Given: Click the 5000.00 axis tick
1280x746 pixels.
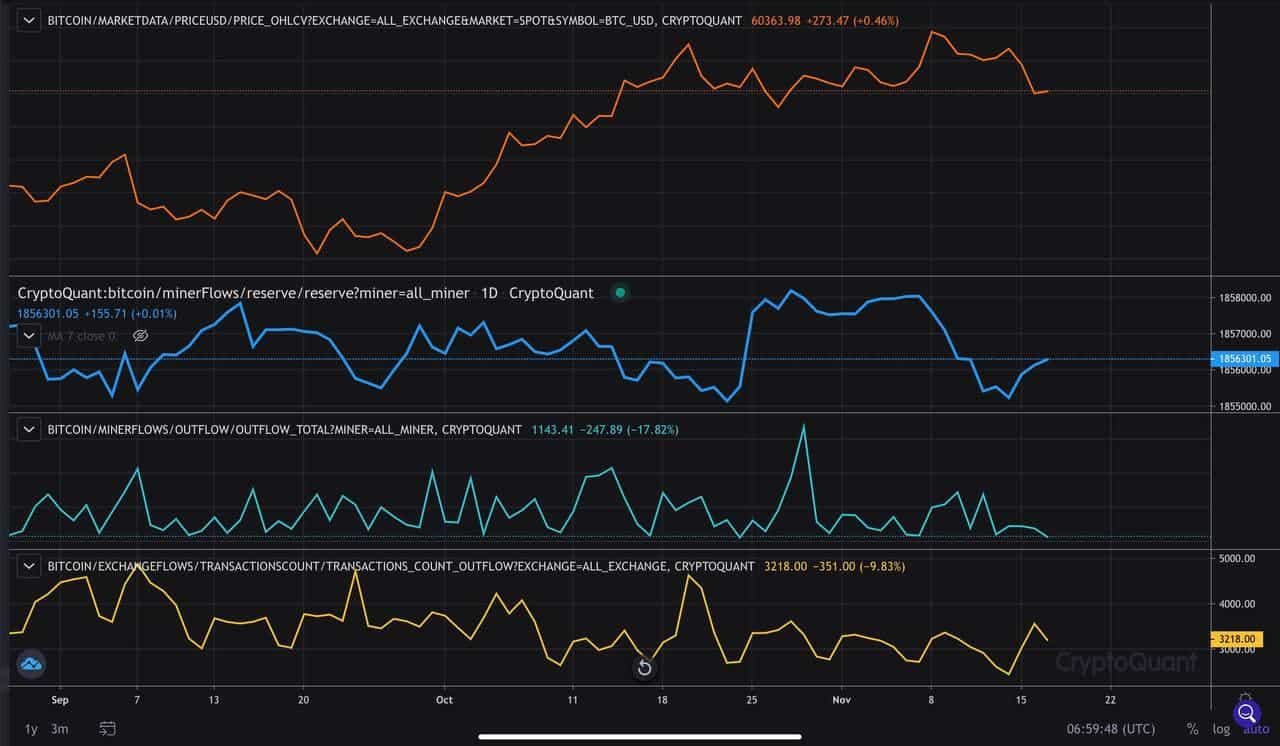Looking at the screenshot, I should [1238, 558].
